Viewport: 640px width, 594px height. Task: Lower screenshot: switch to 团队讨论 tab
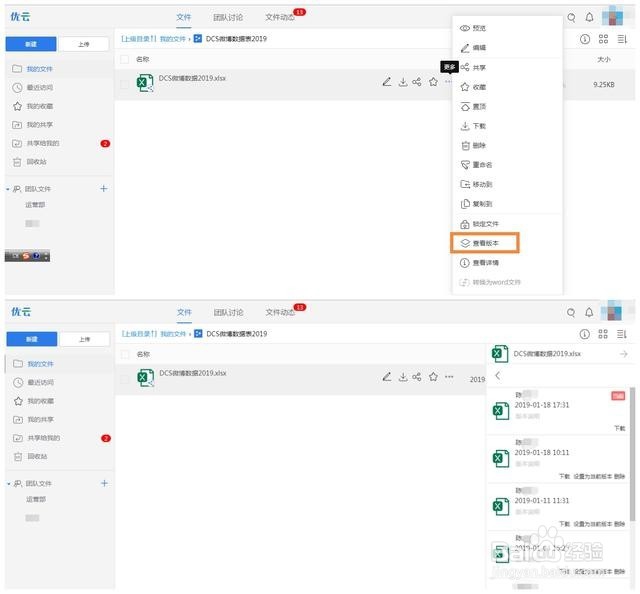(228, 312)
